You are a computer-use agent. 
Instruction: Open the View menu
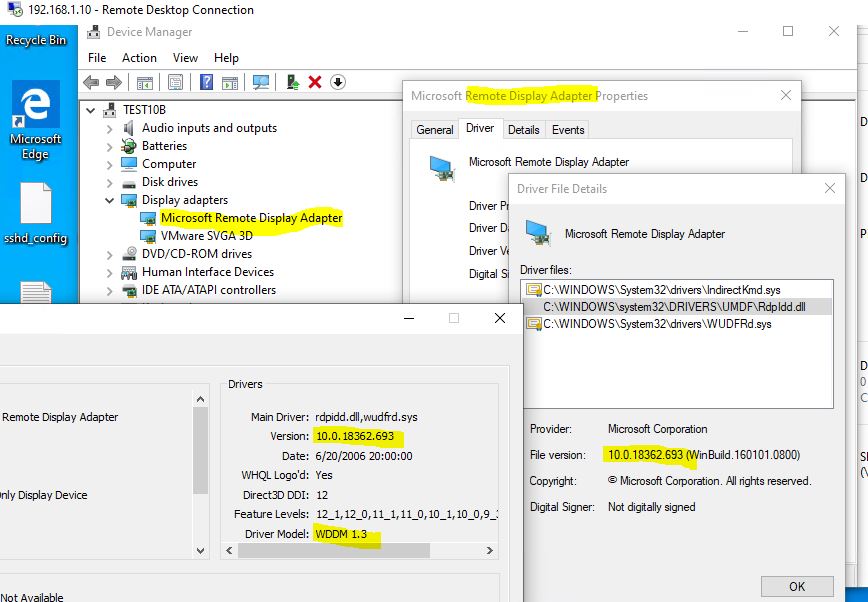pos(185,58)
